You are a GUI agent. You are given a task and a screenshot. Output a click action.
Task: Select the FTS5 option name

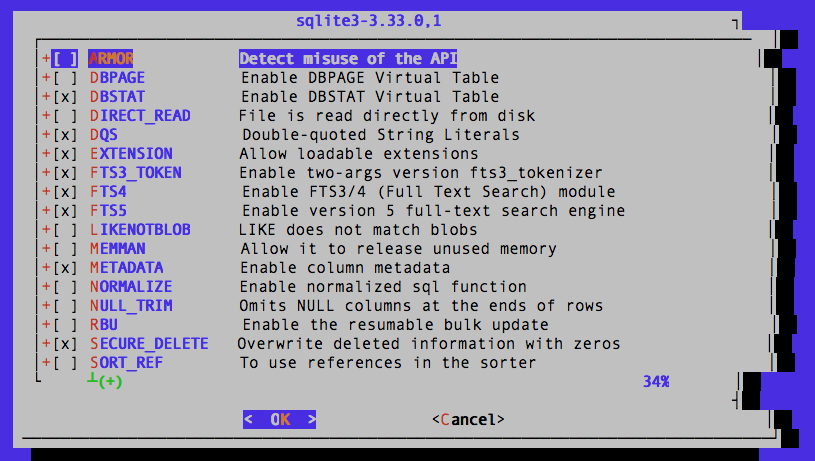[x=108, y=210]
